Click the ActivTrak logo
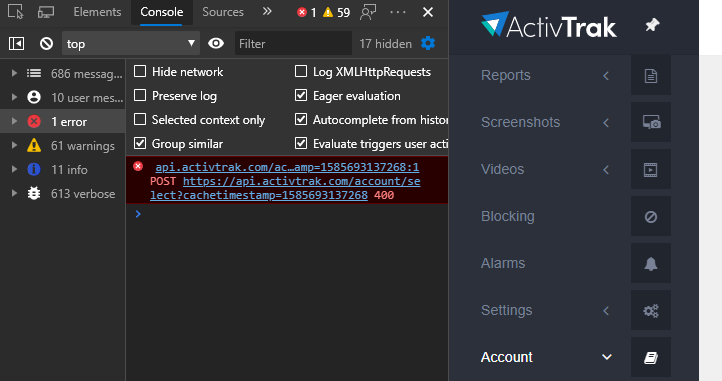The height and width of the screenshot is (381, 722). tap(548, 25)
